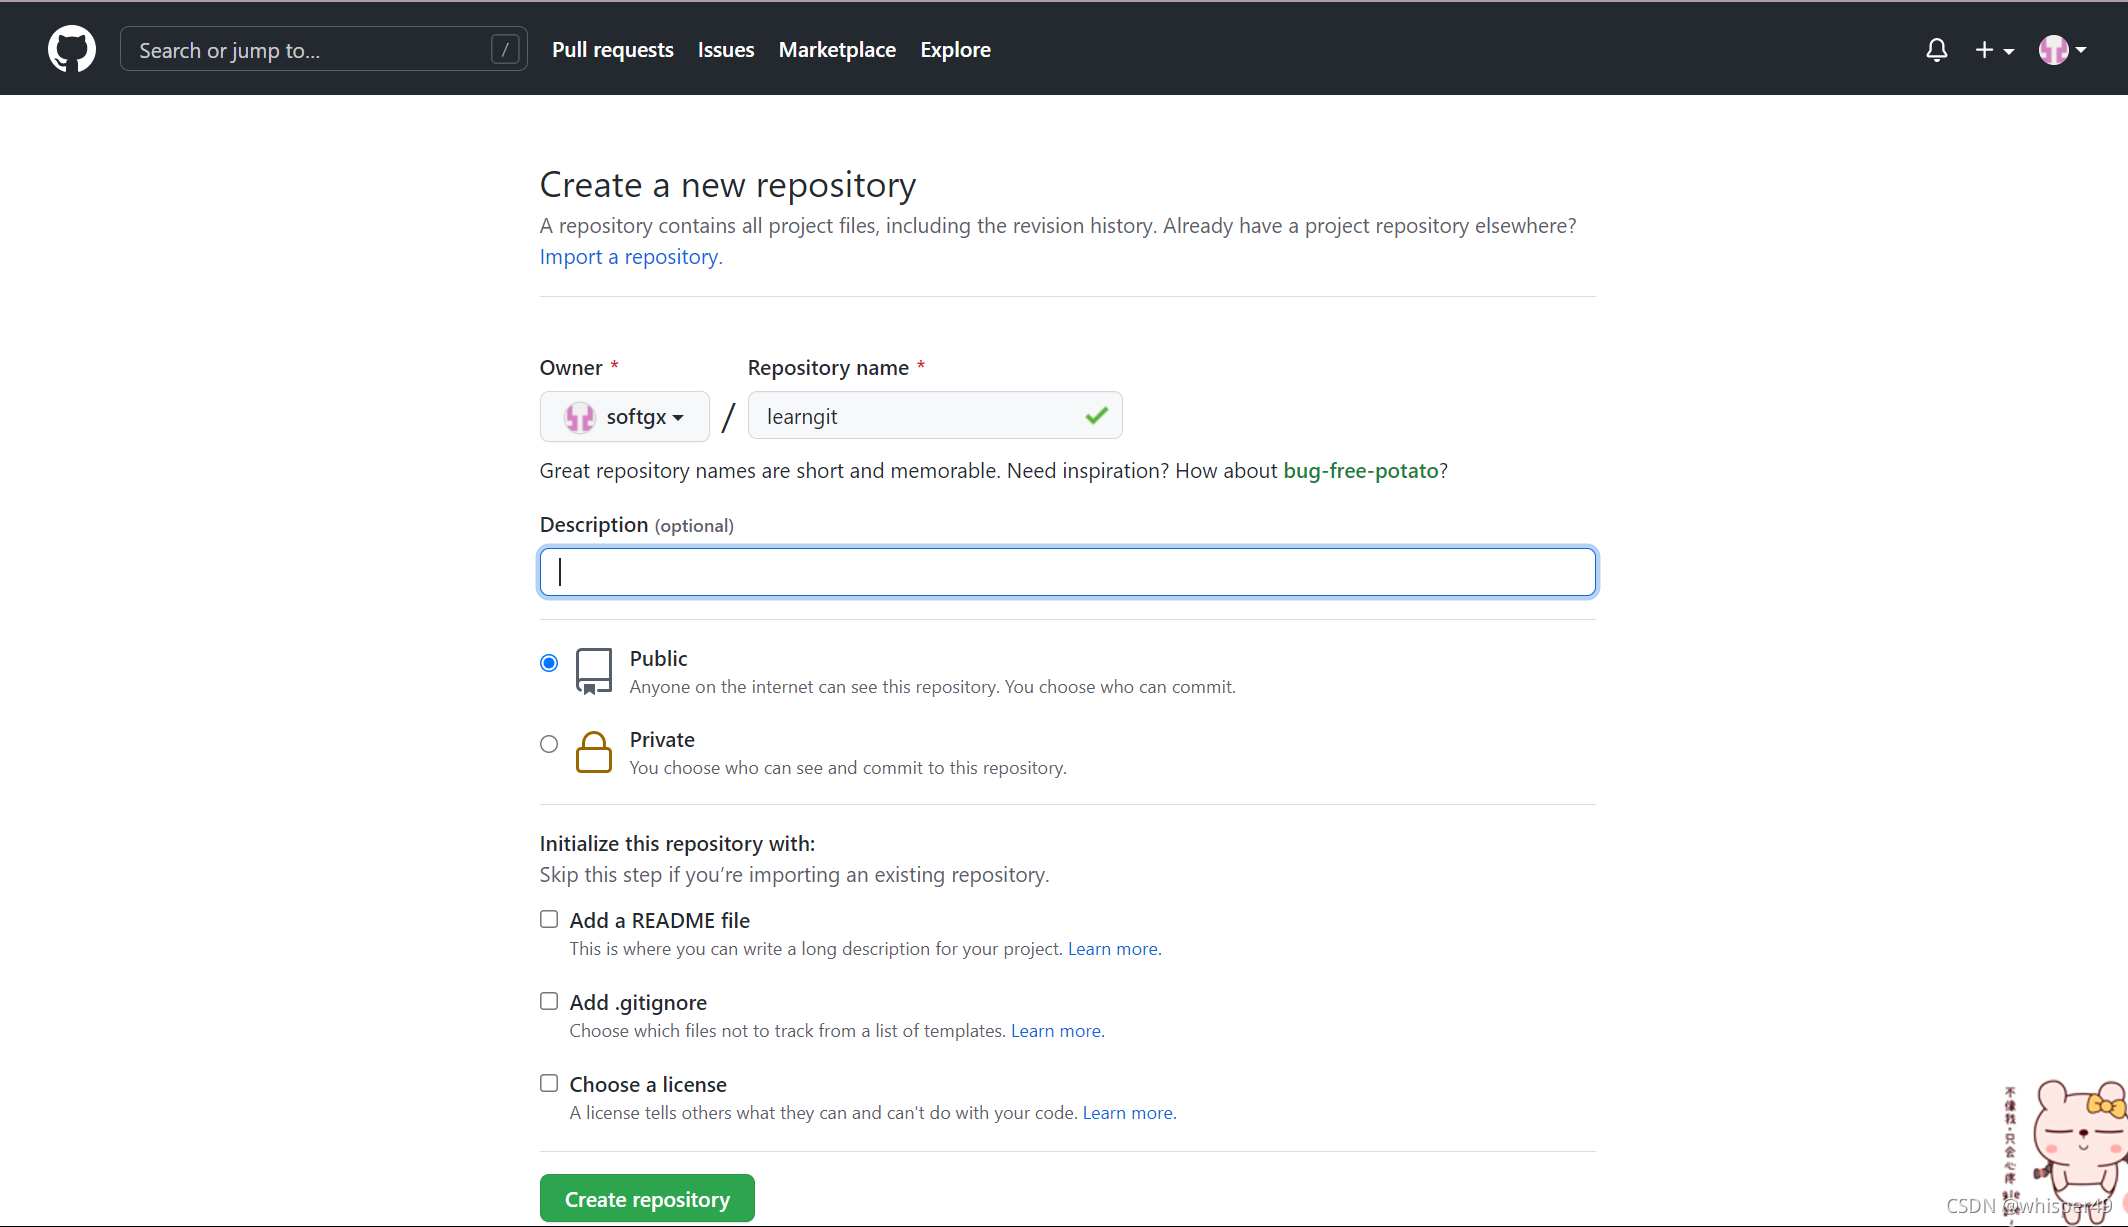Follow the Import a repository link
Image resolution: width=2128 pixels, height=1227 pixels.
pyautogui.click(x=630, y=257)
